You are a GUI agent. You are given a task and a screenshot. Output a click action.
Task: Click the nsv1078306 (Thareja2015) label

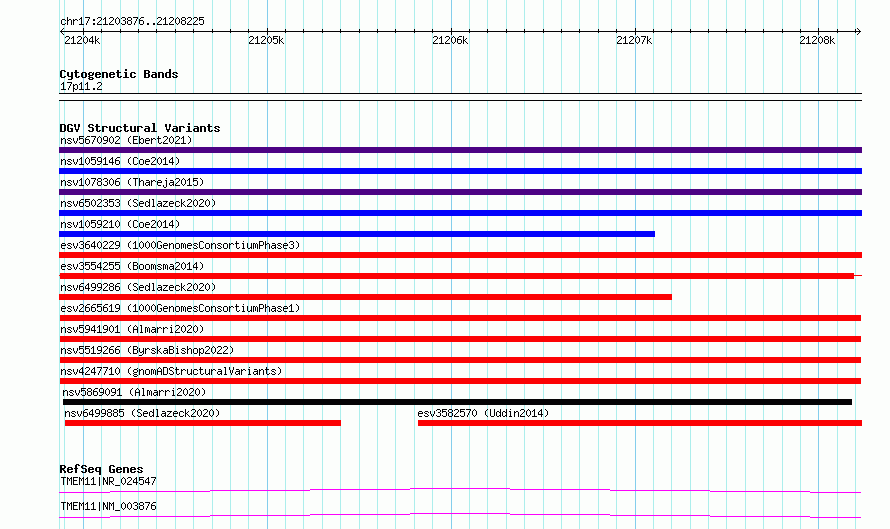[x=132, y=182]
